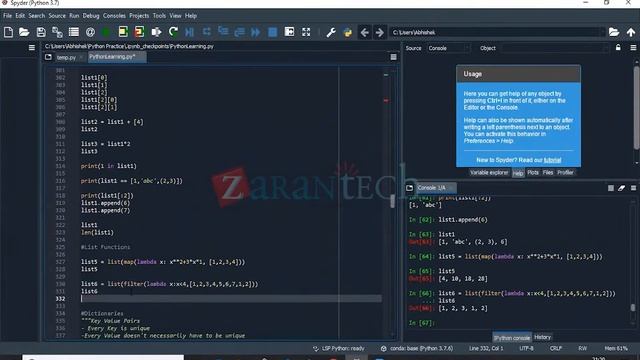Click LSP Python ready status
This screenshot has height=360, width=640.
click(339, 349)
